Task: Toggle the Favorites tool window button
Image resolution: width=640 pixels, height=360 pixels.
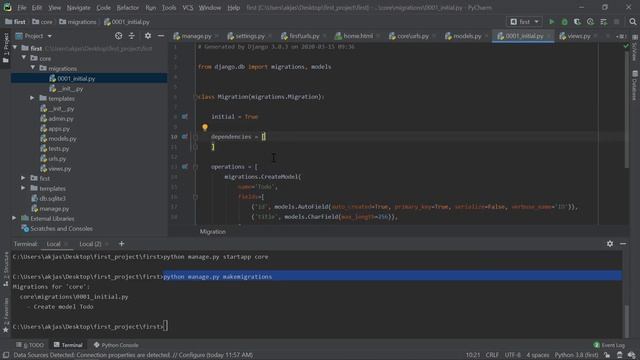Action: coord(6,315)
